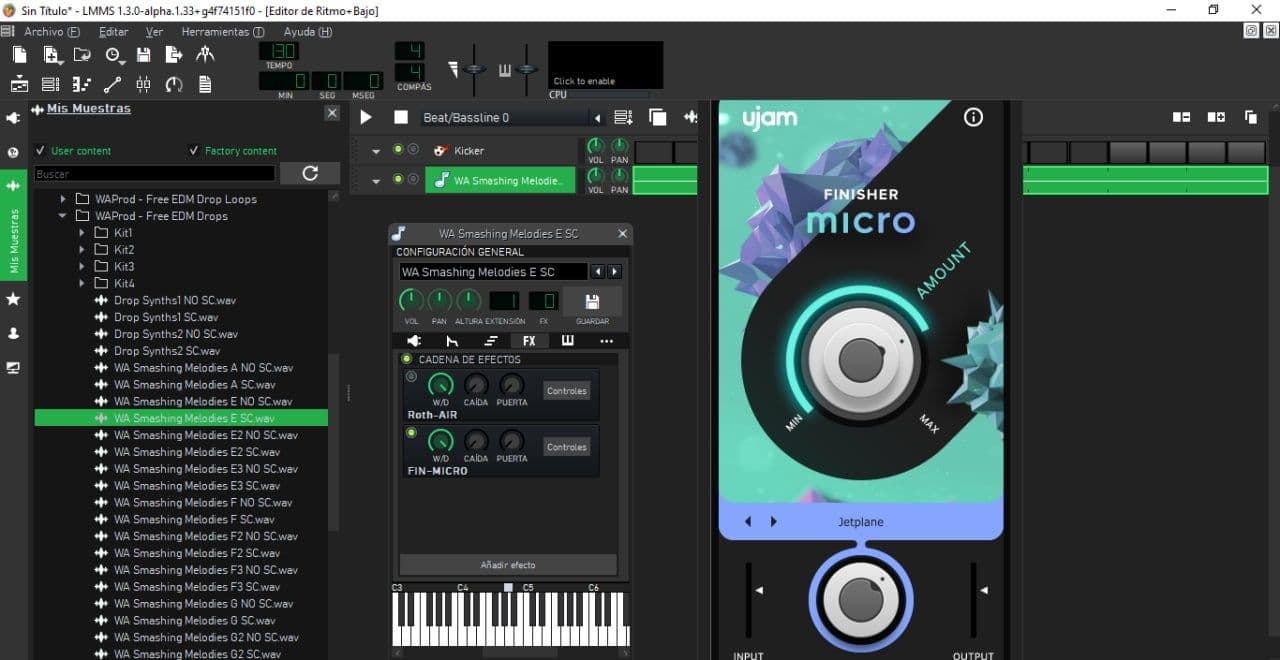Open the Archivo menu

coord(51,32)
